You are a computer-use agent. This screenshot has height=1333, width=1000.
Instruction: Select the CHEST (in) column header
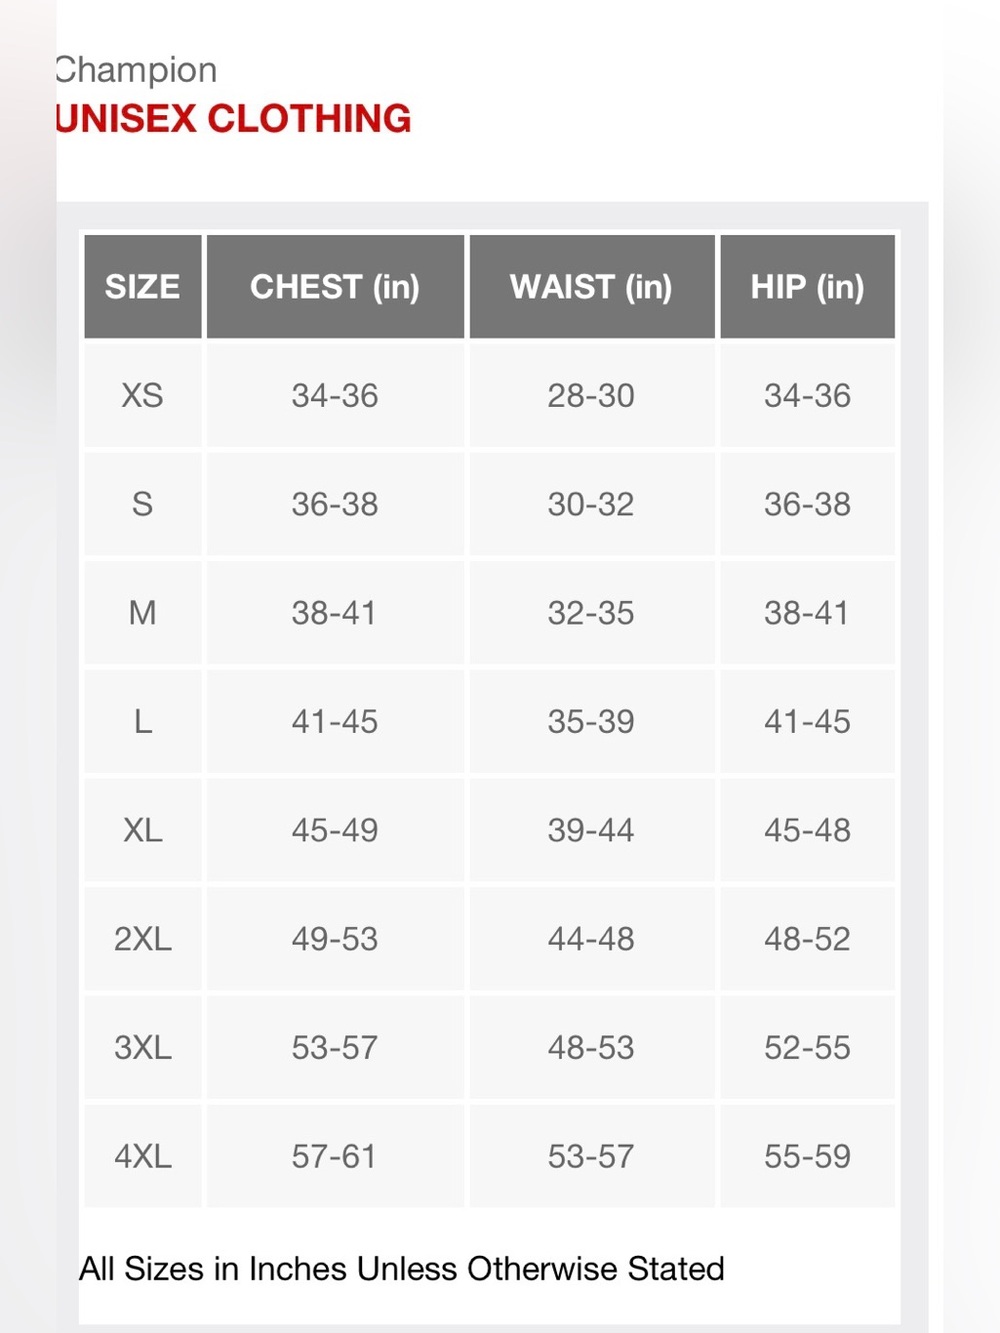pos(335,287)
